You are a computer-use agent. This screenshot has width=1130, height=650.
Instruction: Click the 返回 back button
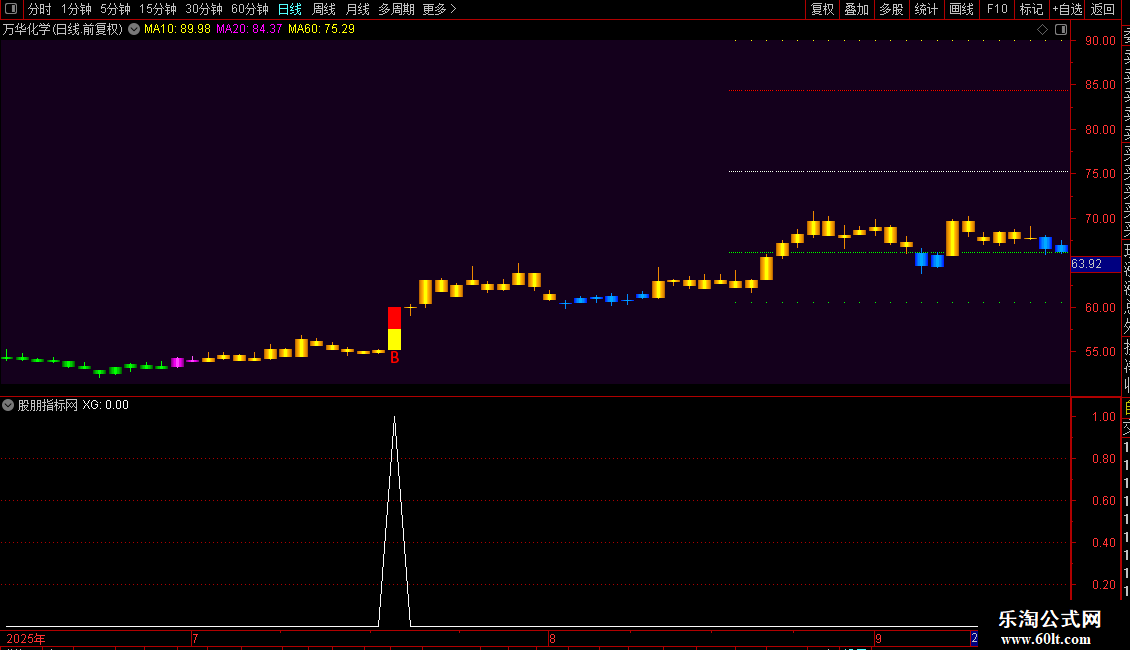[x=1103, y=9]
